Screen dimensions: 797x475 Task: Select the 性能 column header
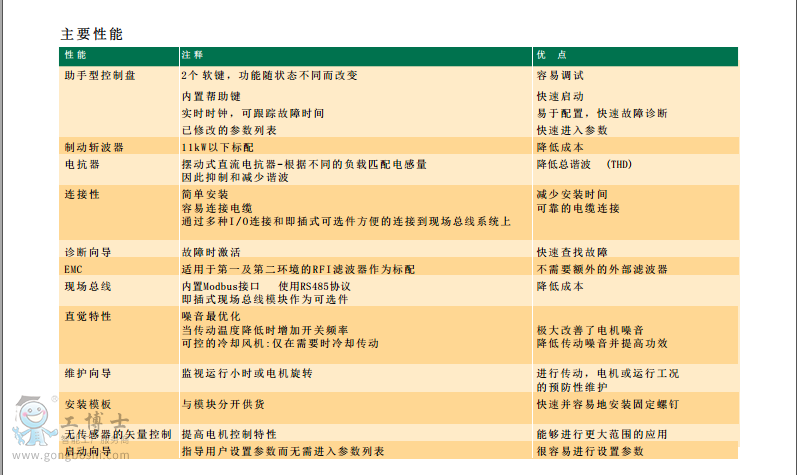tap(75, 55)
